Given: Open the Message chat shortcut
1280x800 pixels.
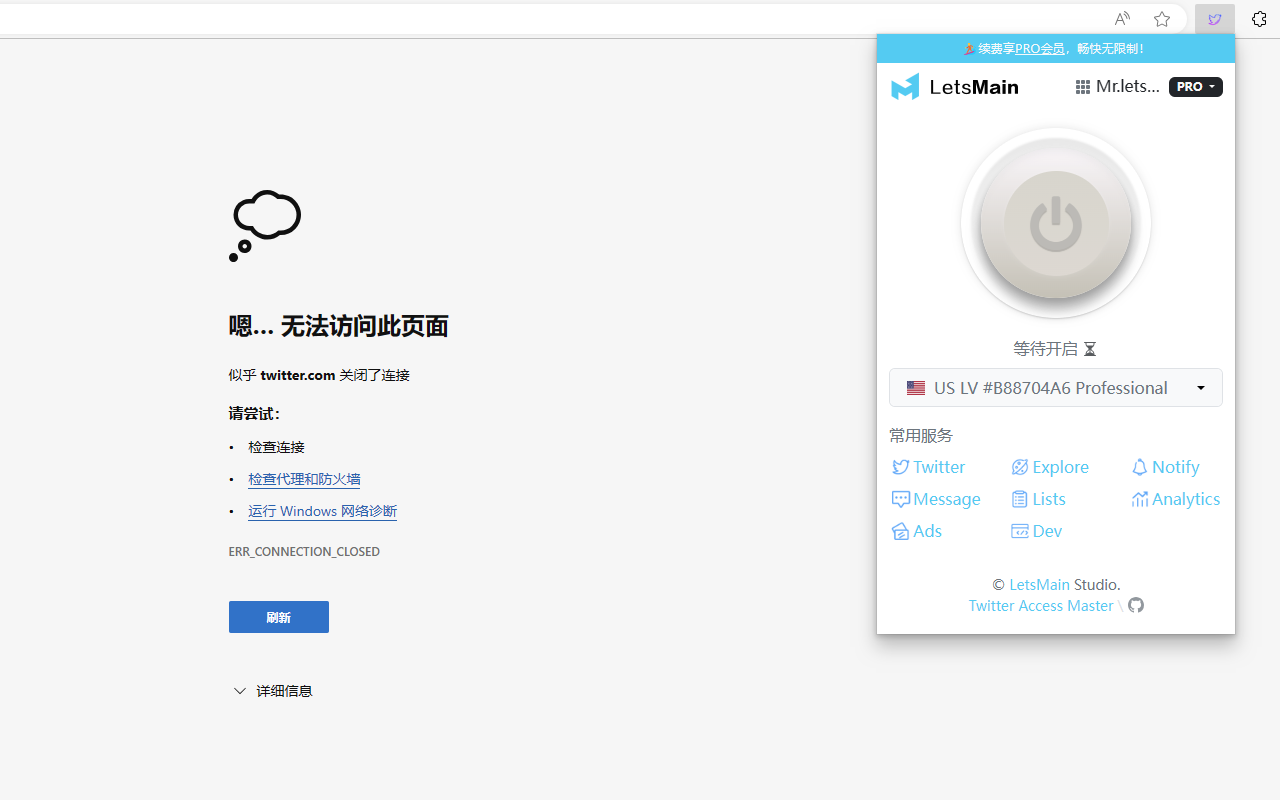Looking at the screenshot, I should (x=936, y=499).
